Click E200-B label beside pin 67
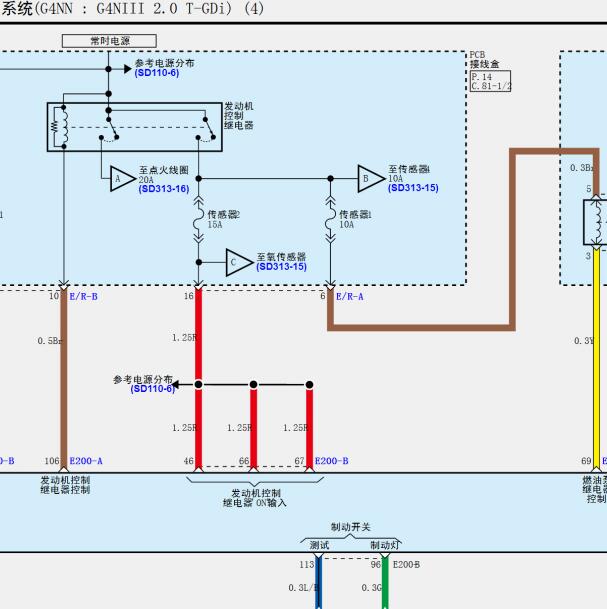 [x=331, y=461]
